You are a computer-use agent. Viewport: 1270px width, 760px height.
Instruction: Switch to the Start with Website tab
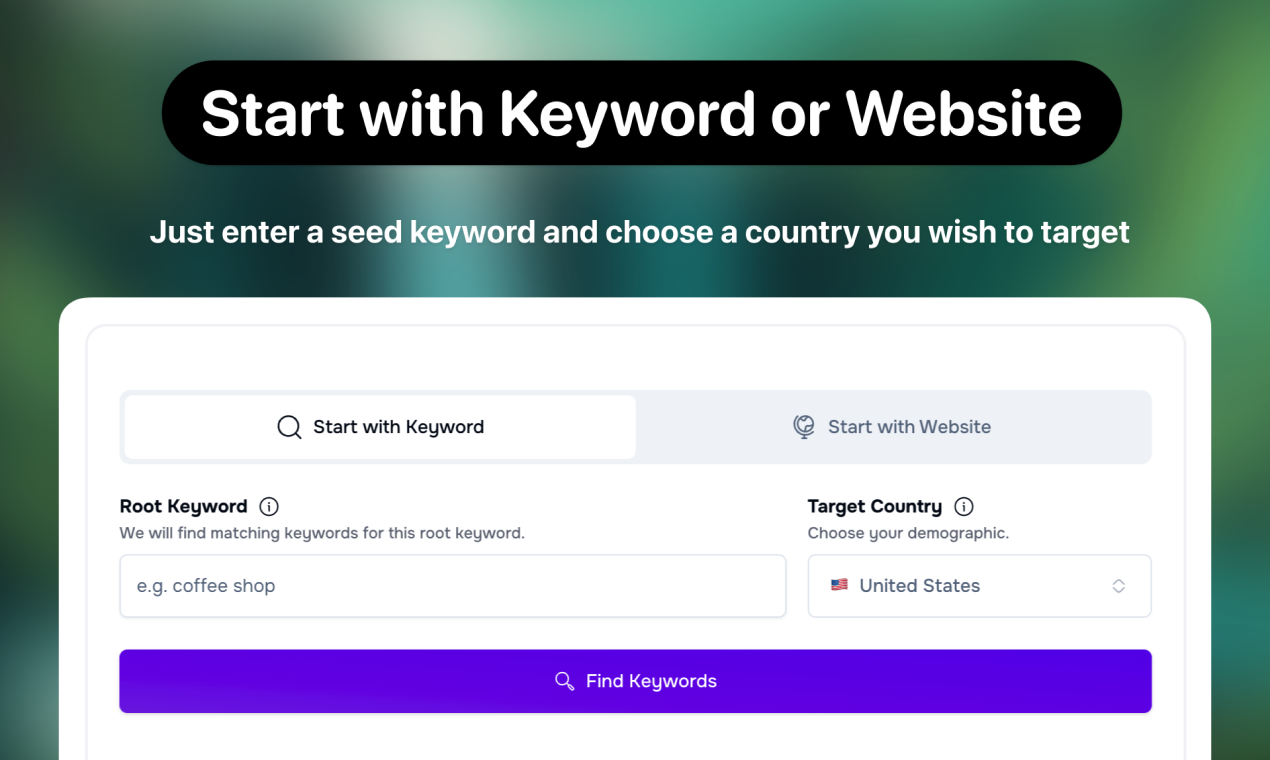tap(892, 427)
